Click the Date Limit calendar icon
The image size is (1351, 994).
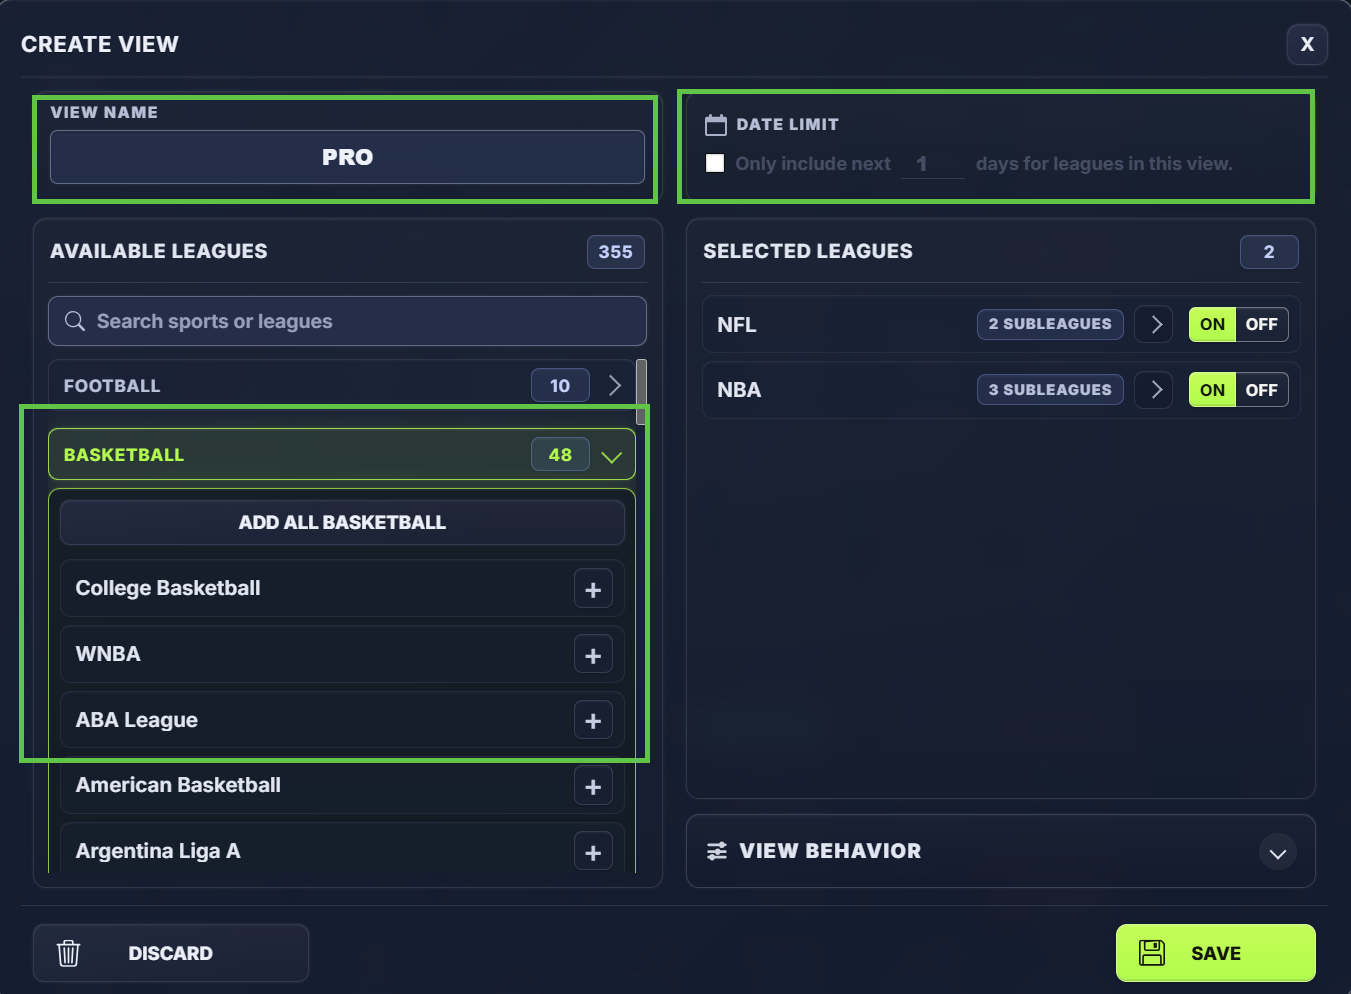pyautogui.click(x=715, y=125)
